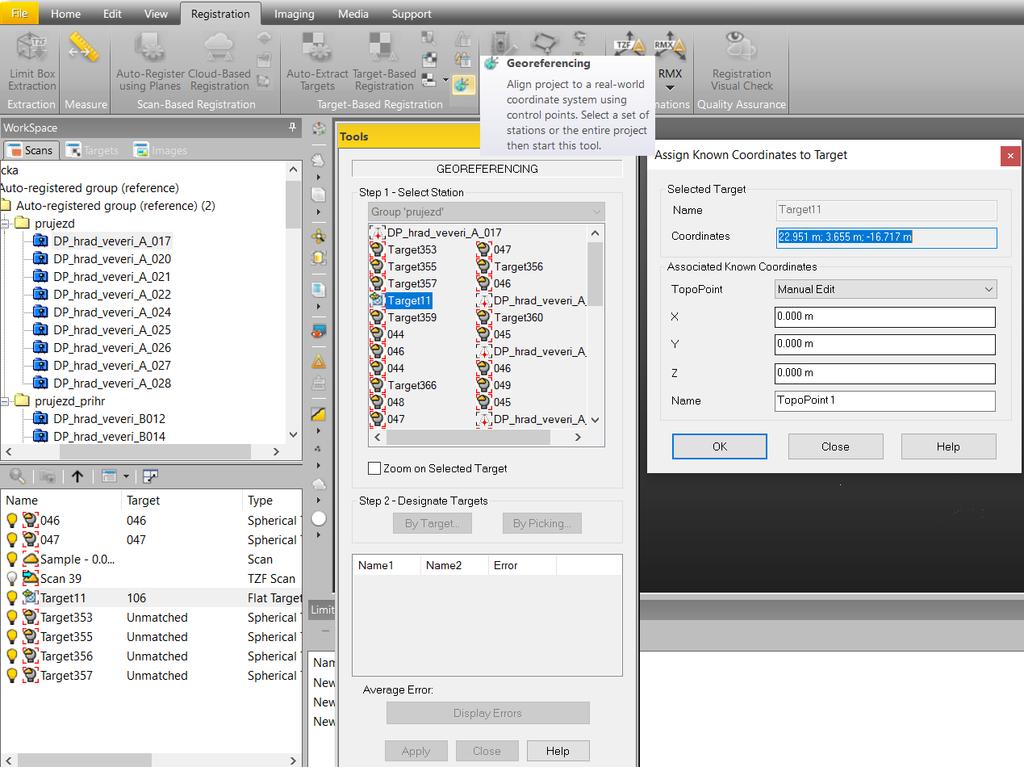This screenshot has width=1024, height=767.
Task: Open the Media ribbon tab
Action: click(x=353, y=14)
